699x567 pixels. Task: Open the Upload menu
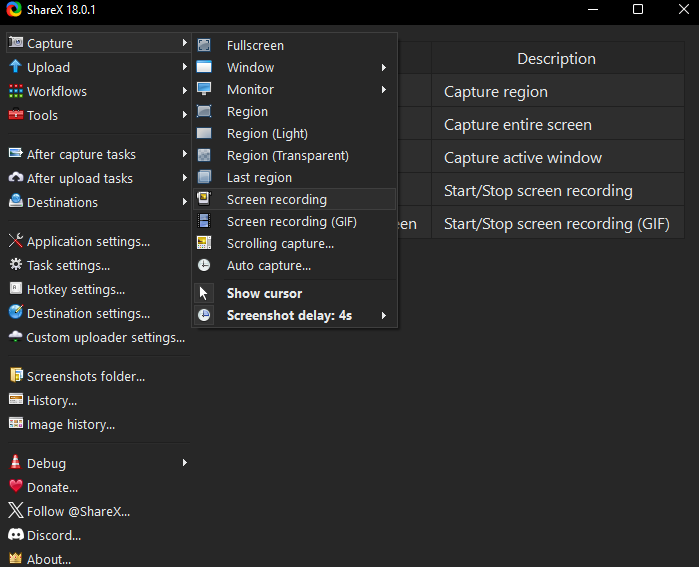point(48,67)
